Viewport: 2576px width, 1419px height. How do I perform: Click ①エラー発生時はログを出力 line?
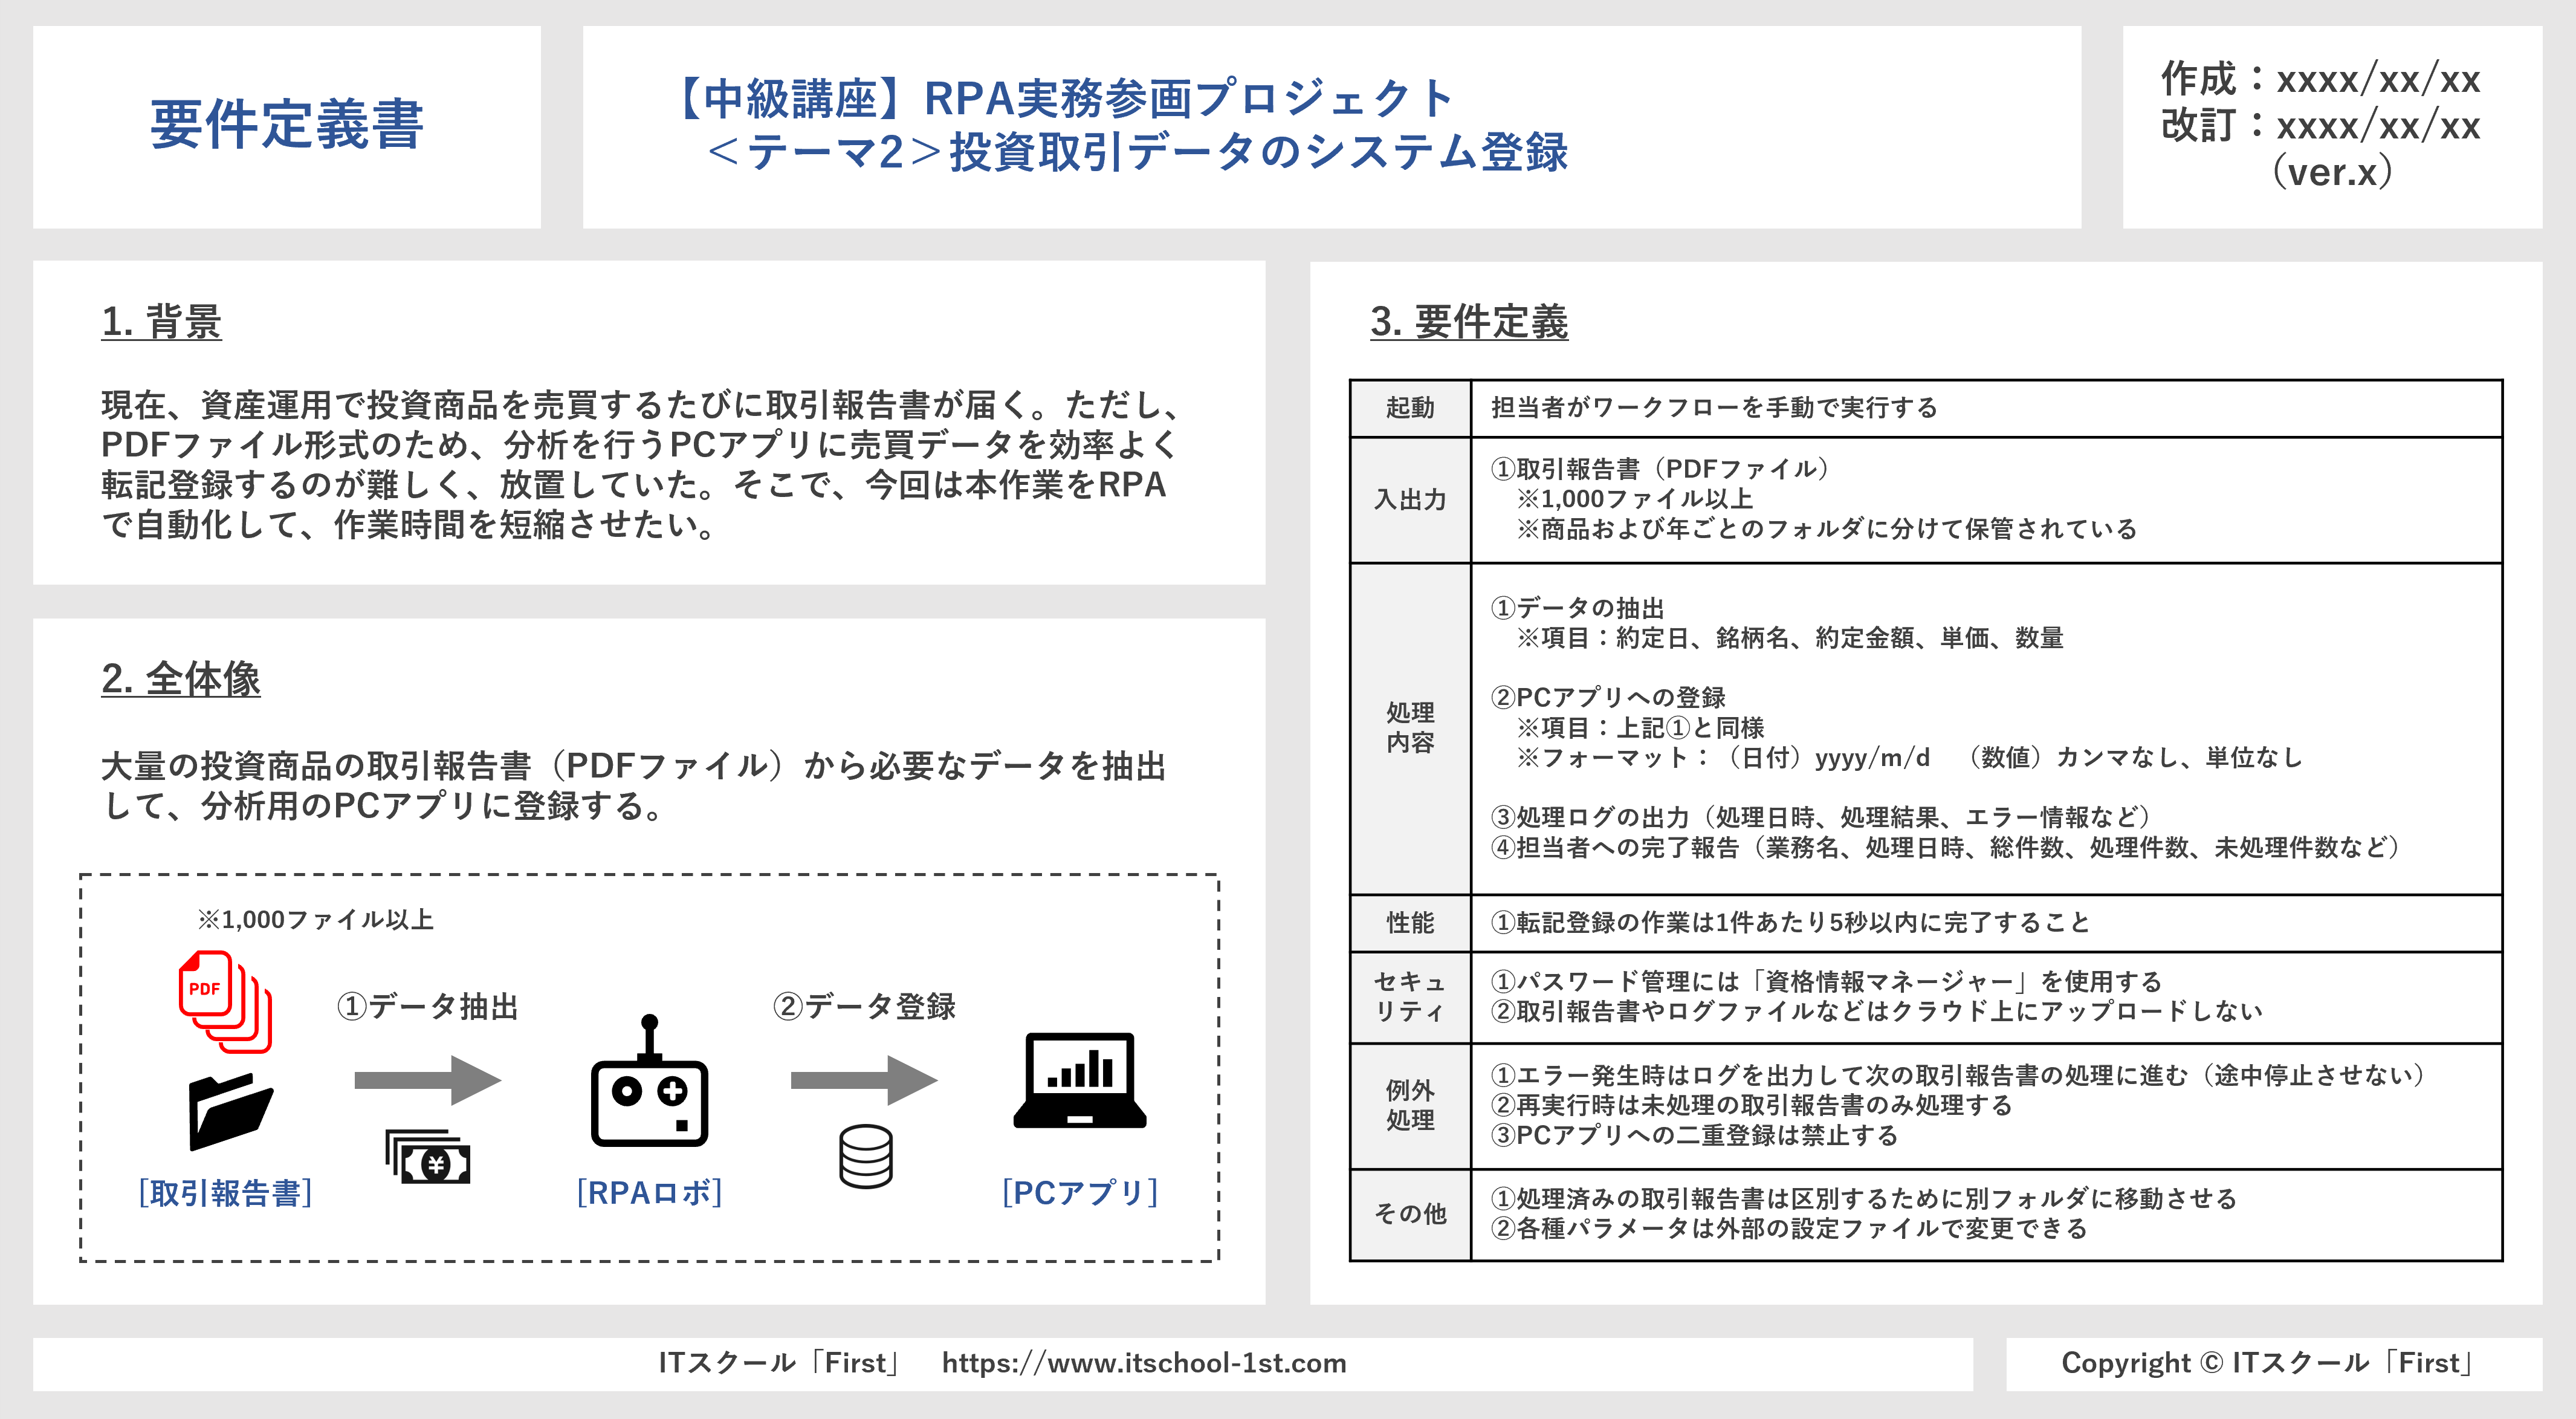(1958, 1075)
